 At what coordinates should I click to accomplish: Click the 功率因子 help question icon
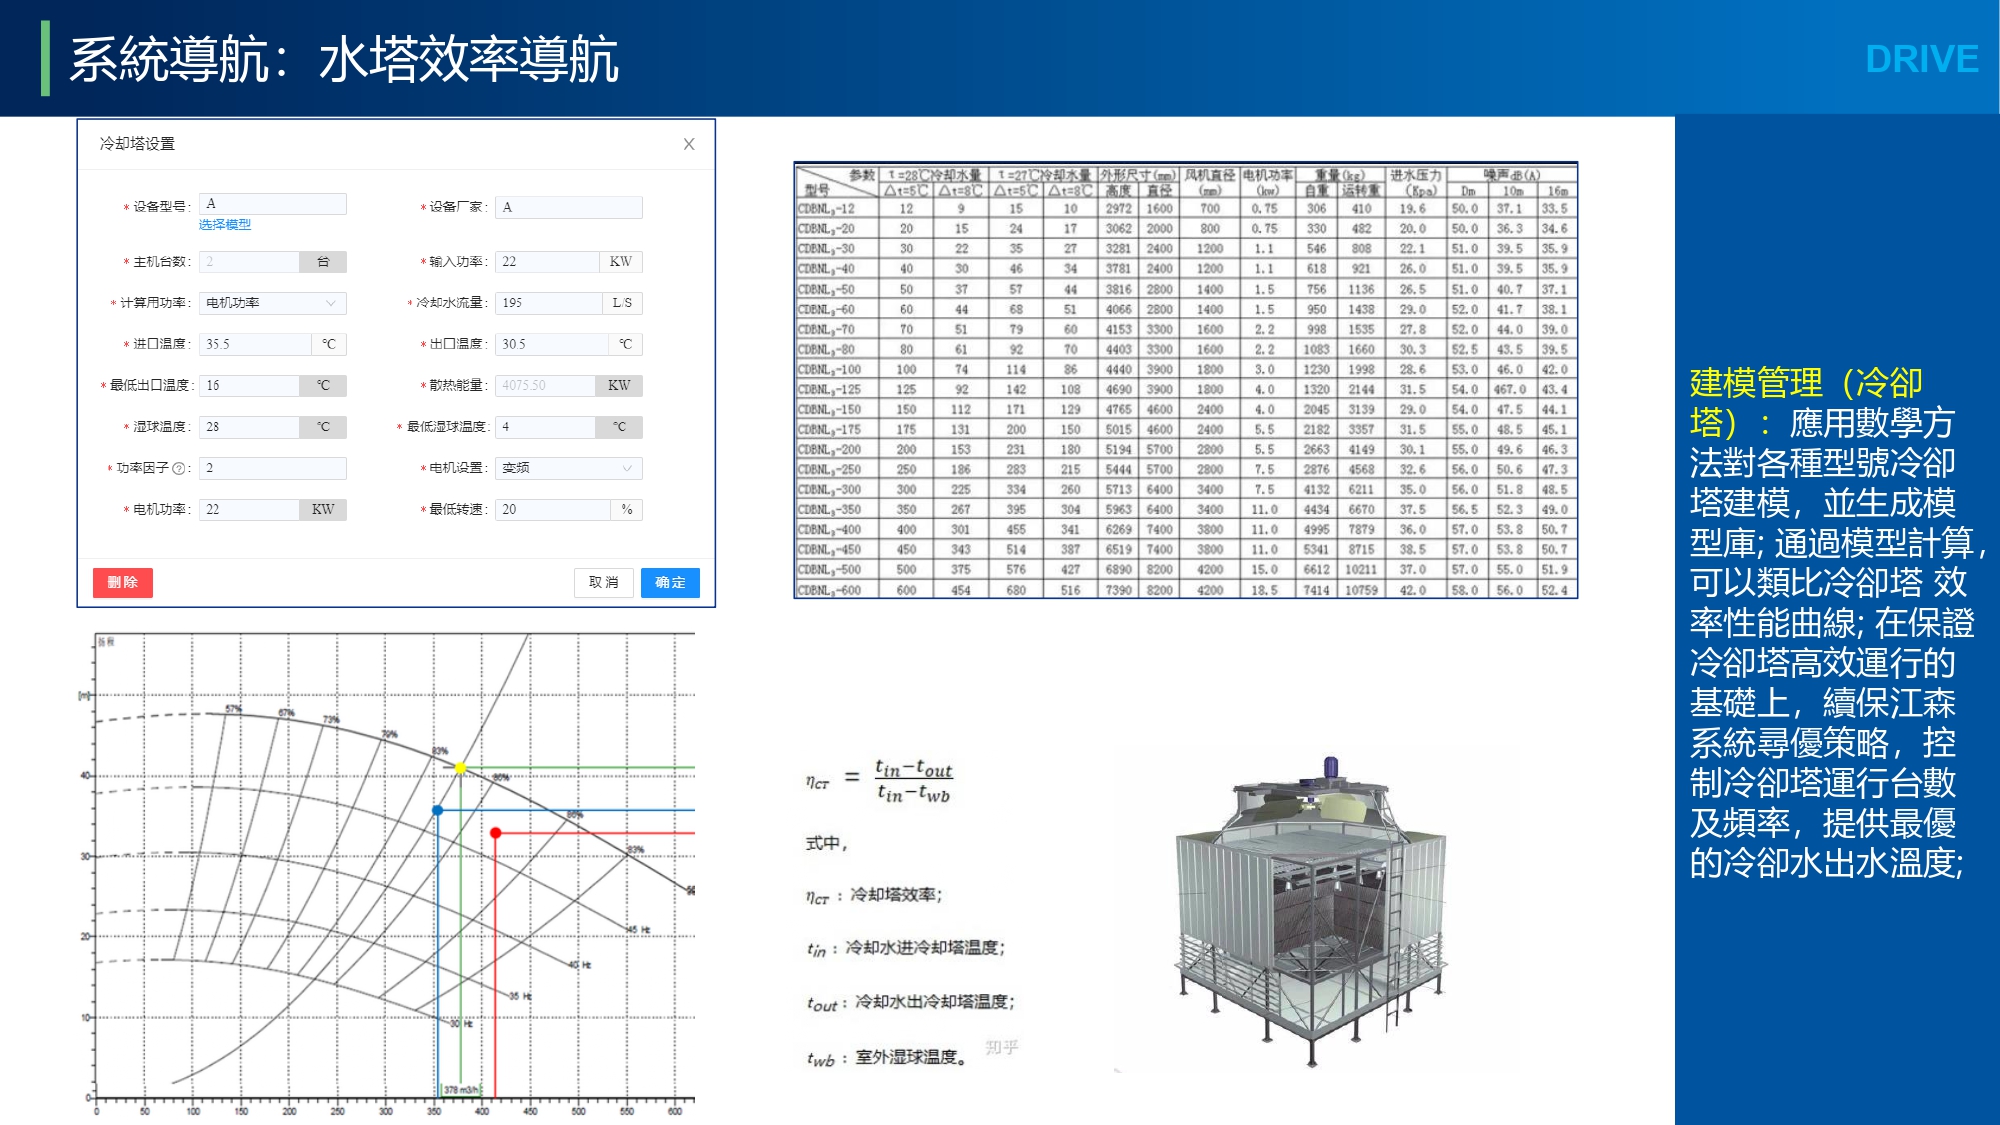point(179,468)
